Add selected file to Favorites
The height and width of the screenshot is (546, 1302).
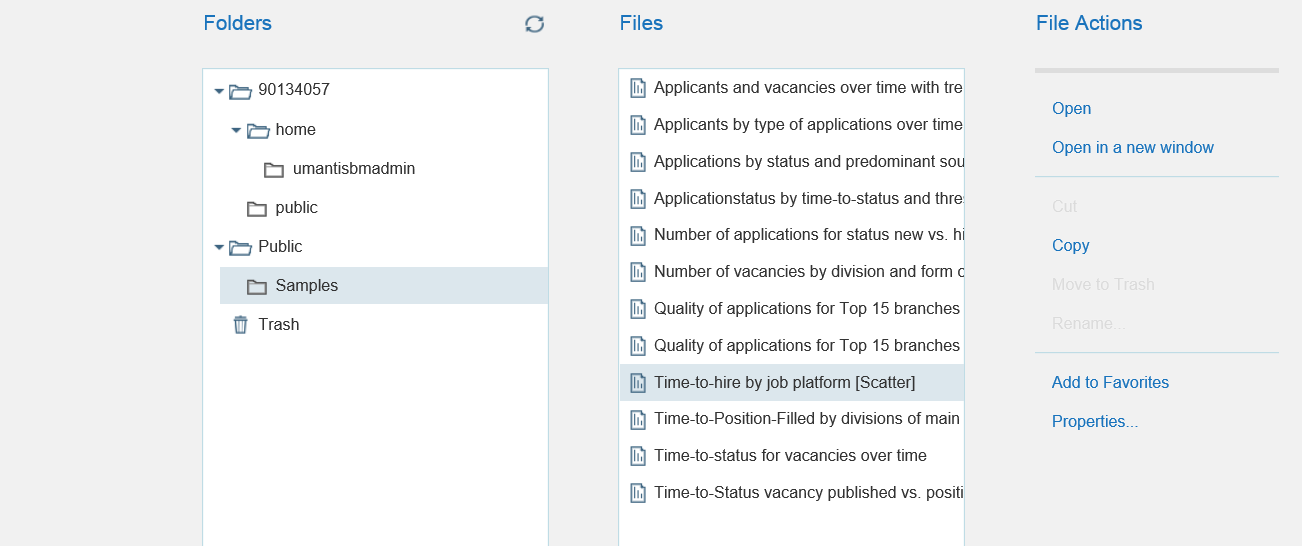click(1110, 383)
